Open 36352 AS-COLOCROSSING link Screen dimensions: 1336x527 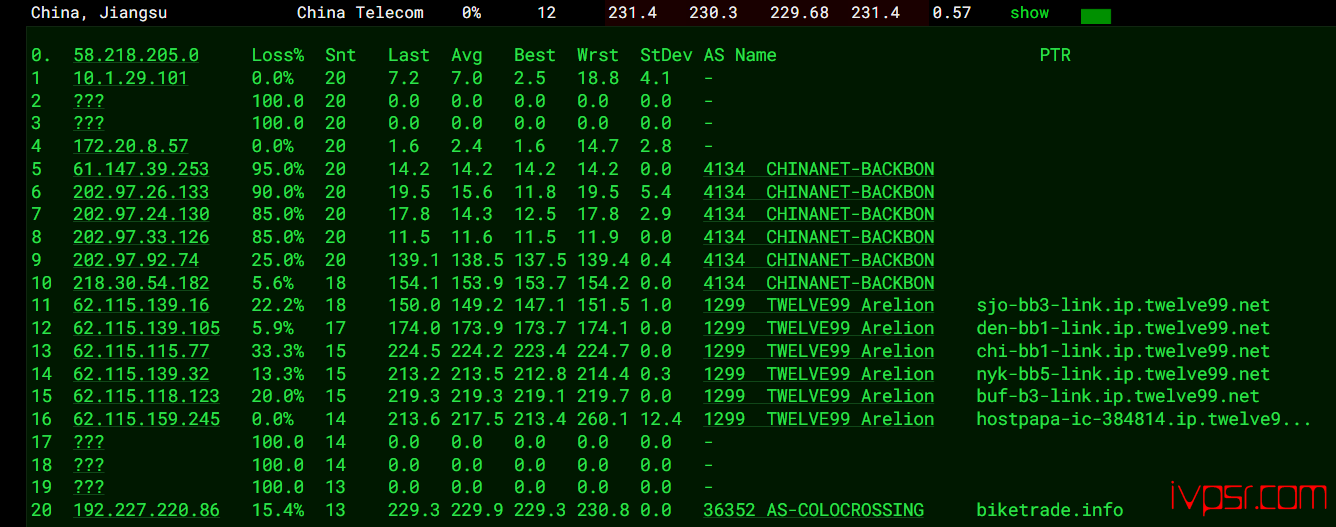[x=814, y=510]
